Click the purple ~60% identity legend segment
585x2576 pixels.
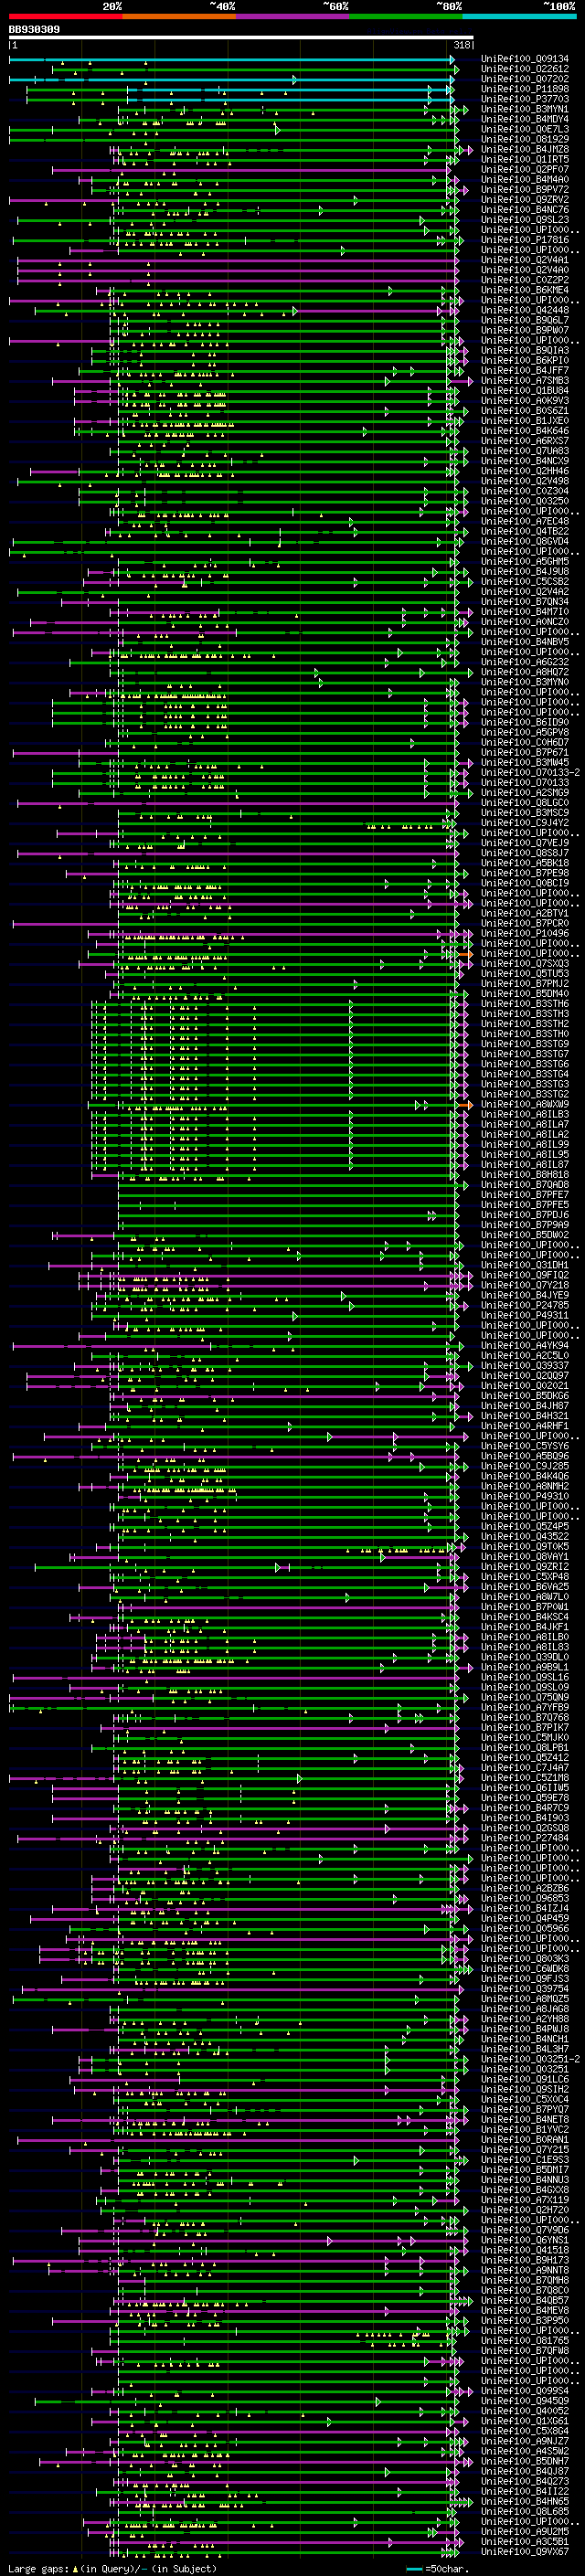pyautogui.click(x=292, y=17)
